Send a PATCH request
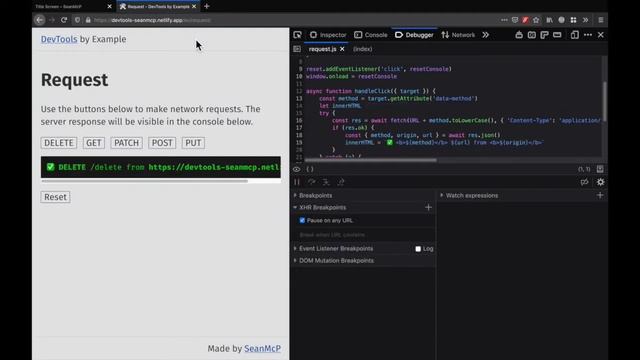The width and height of the screenshot is (640, 360). (x=127, y=143)
